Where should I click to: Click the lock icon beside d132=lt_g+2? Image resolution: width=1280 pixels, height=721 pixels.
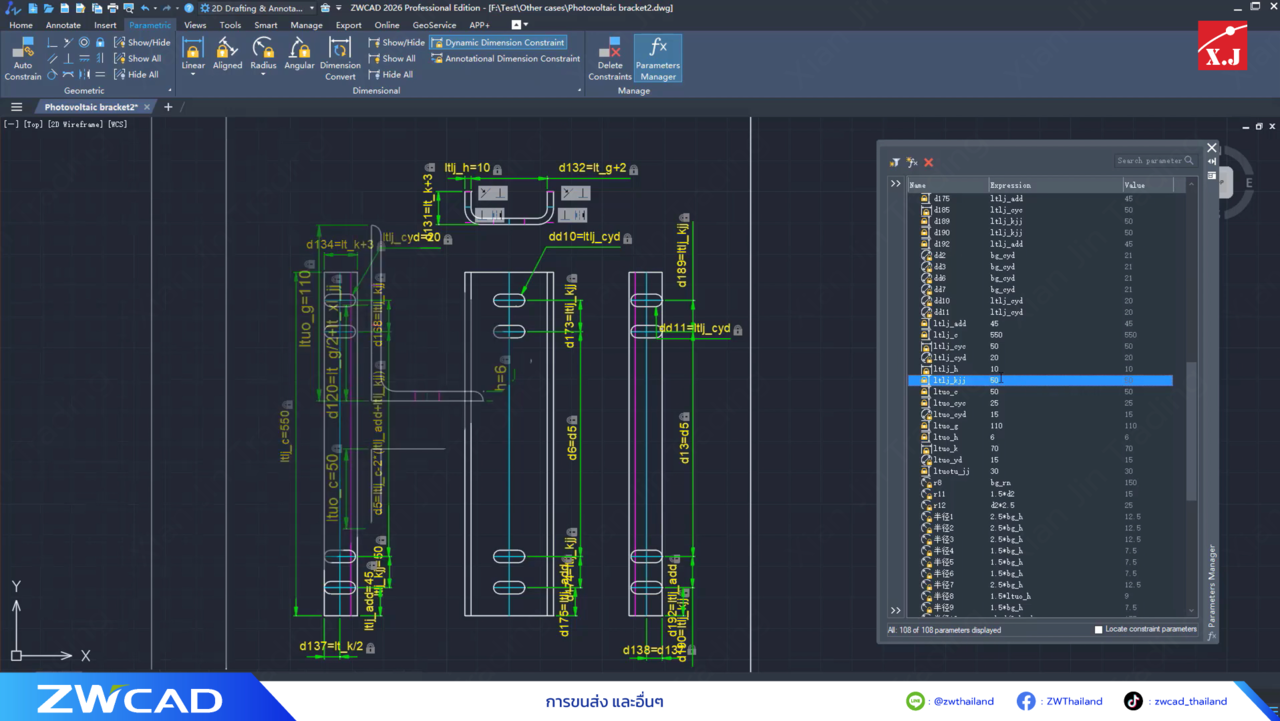(634, 170)
